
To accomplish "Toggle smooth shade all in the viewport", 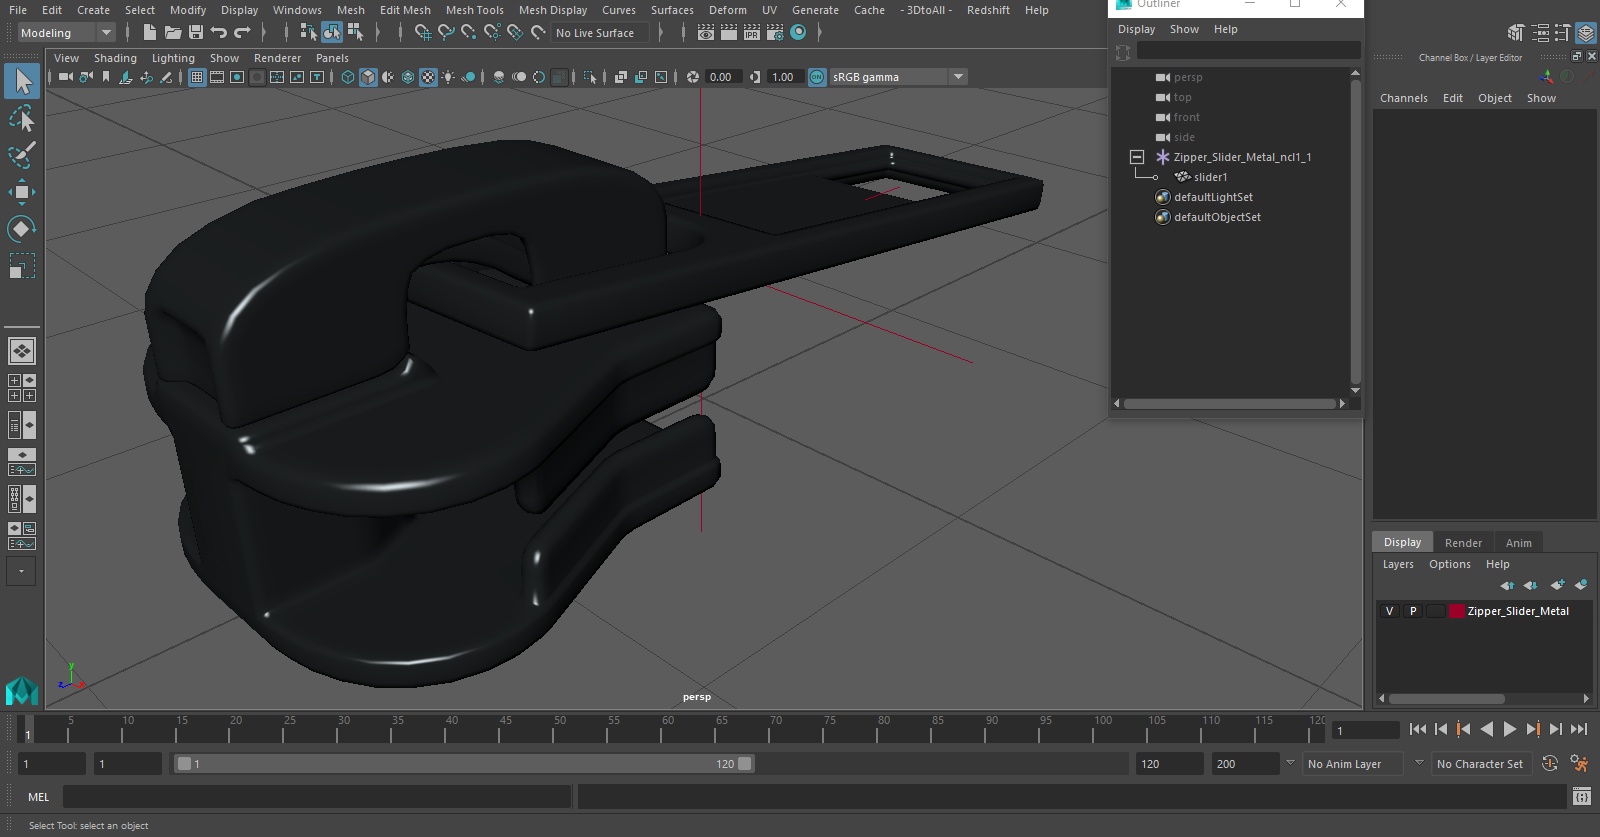I will pos(368,77).
